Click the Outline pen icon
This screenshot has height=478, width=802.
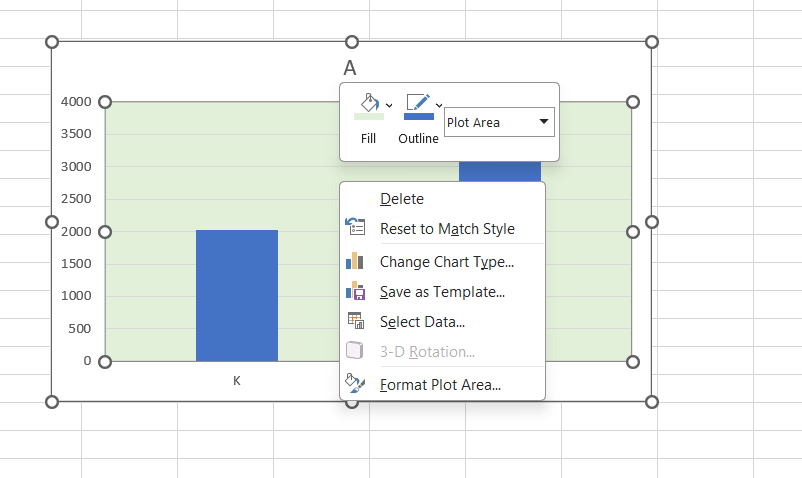418,102
